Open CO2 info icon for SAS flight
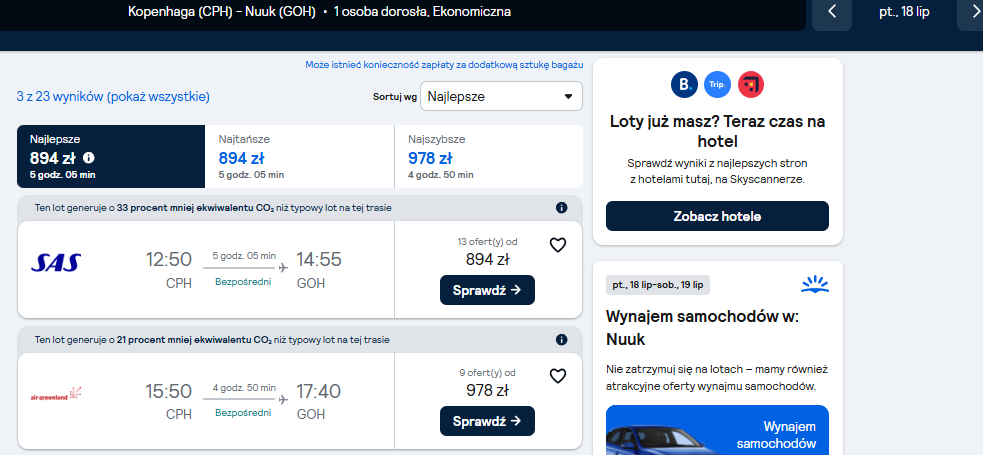Image resolution: width=983 pixels, height=455 pixels. [561, 207]
